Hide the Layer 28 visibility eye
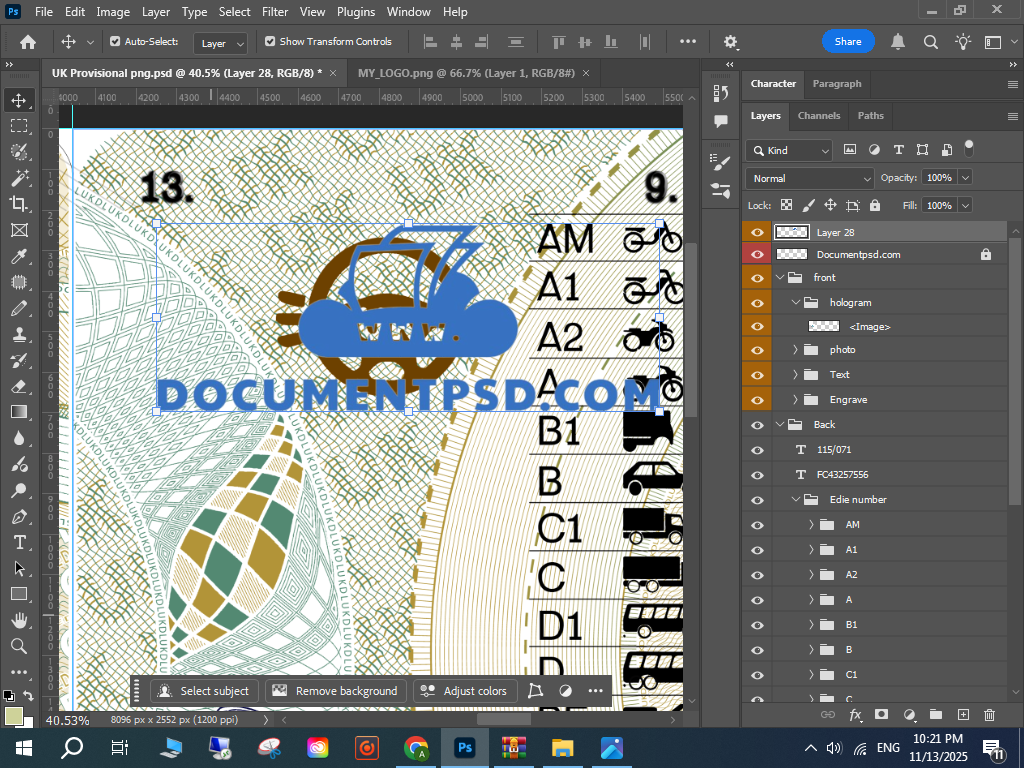Image resolution: width=1024 pixels, height=768 pixels. (757, 232)
